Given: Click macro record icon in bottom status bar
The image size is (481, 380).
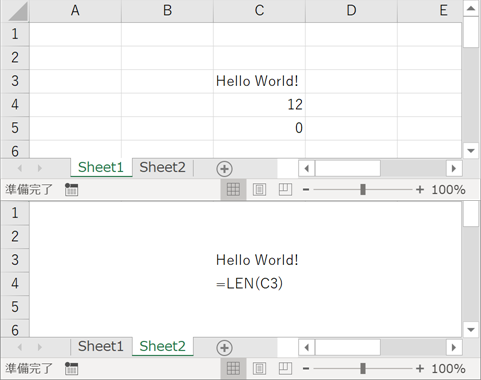Looking at the screenshot, I should point(71,369).
